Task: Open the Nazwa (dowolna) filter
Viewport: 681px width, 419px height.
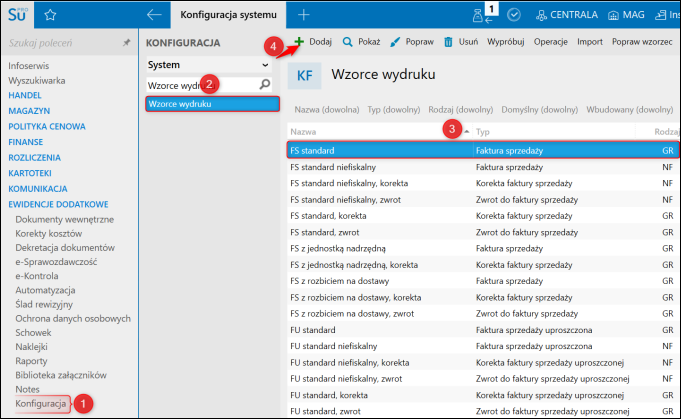Action: click(x=327, y=110)
